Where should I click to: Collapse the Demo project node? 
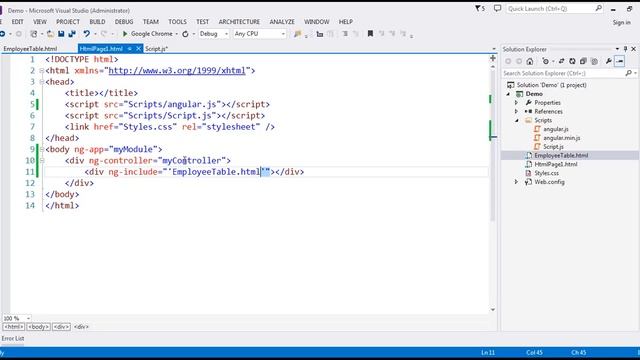(509, 94)
